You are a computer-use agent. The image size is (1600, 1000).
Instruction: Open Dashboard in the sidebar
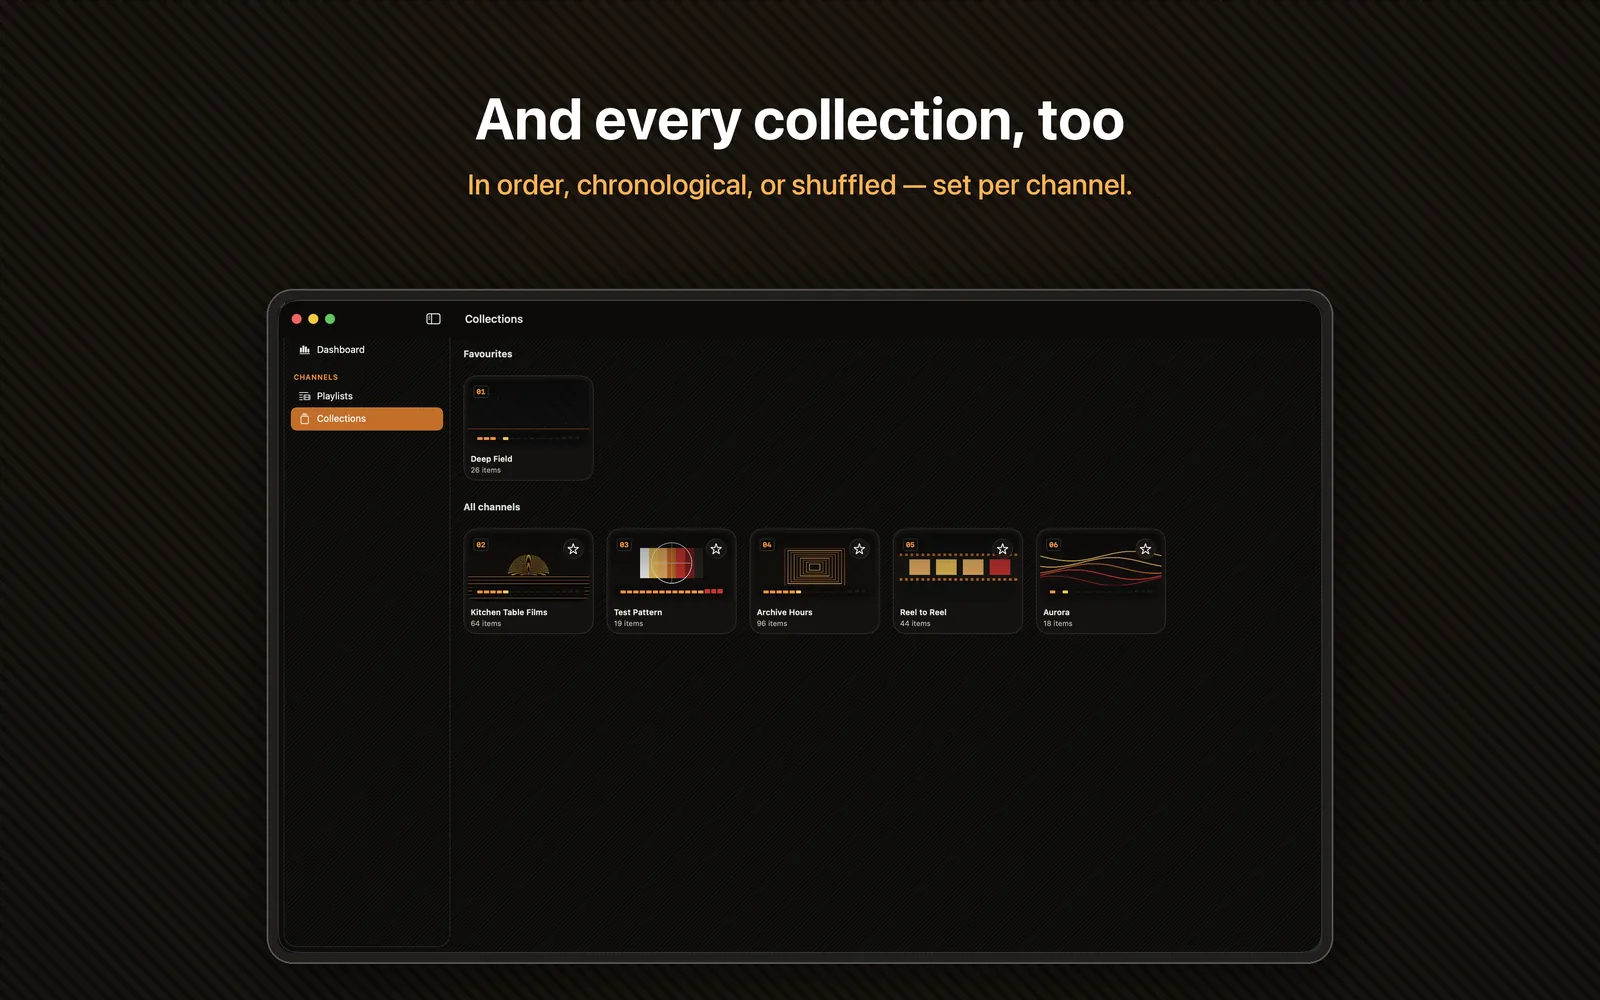click(366, 350)
